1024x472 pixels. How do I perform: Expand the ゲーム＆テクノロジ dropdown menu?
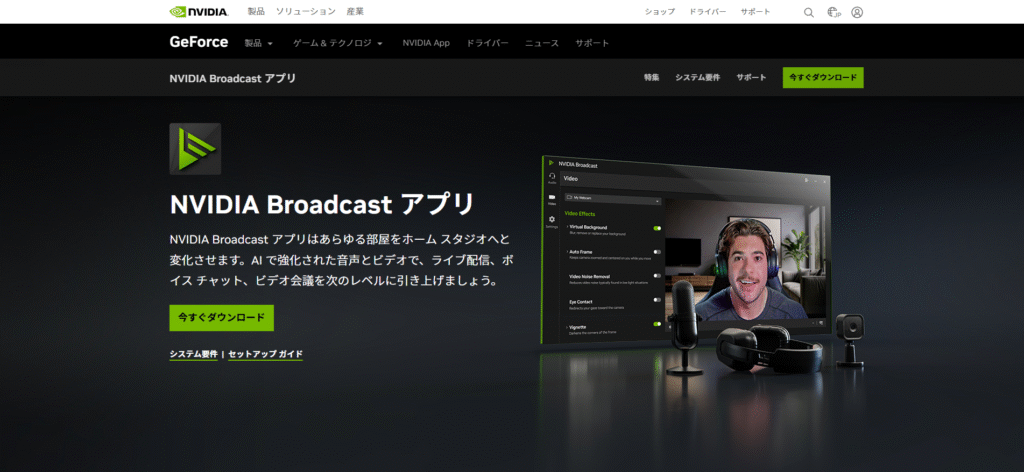coord(338,43)
